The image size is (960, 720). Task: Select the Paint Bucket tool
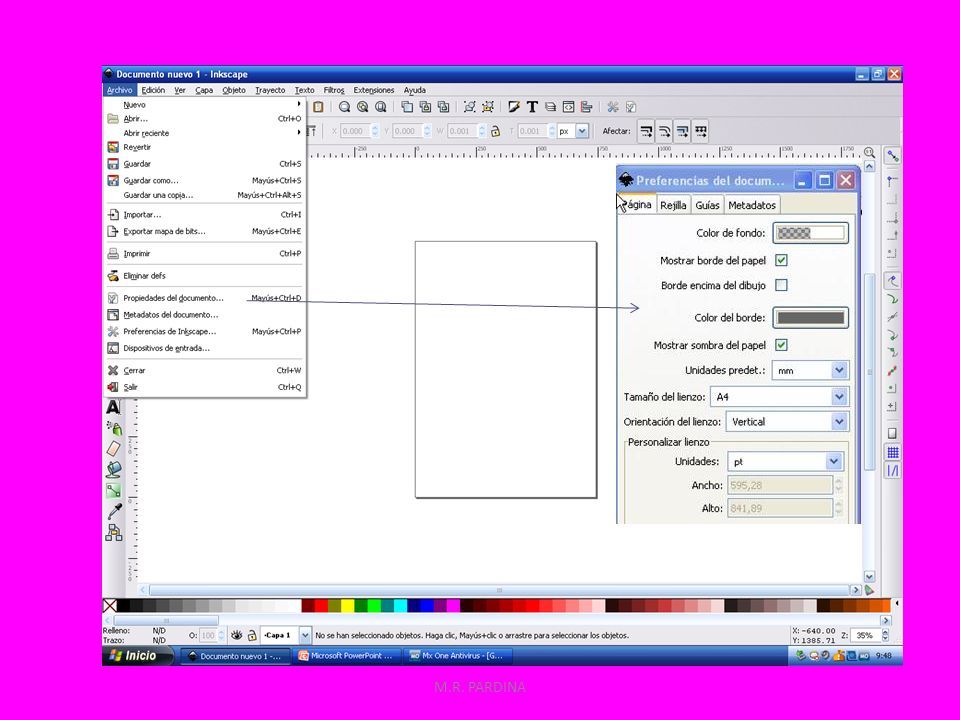[x=114, y=470]
